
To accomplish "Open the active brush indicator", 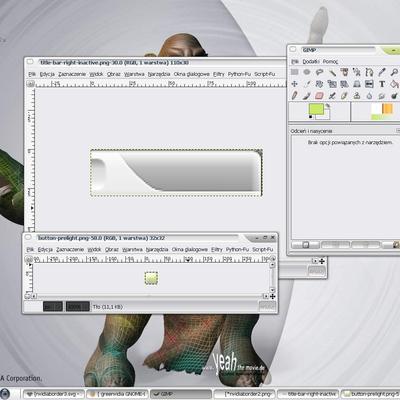I will [376, 109].
